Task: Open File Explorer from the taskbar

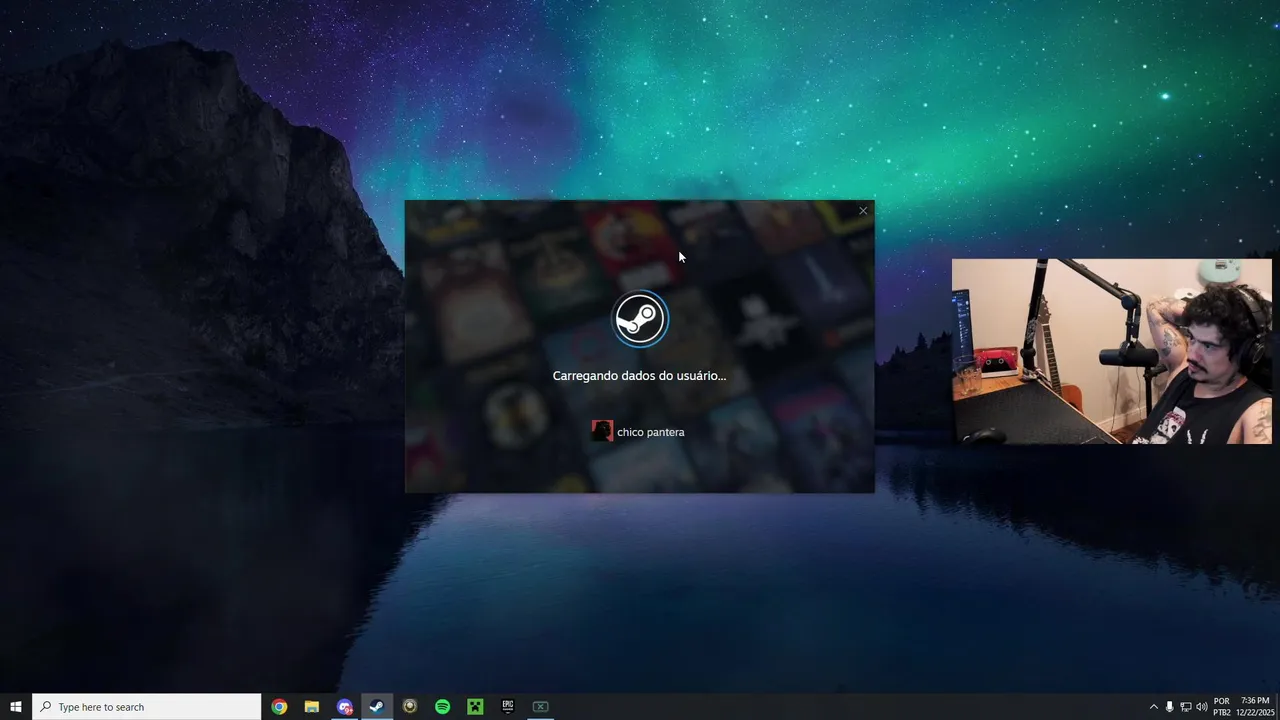Action: tap(312, 707)
